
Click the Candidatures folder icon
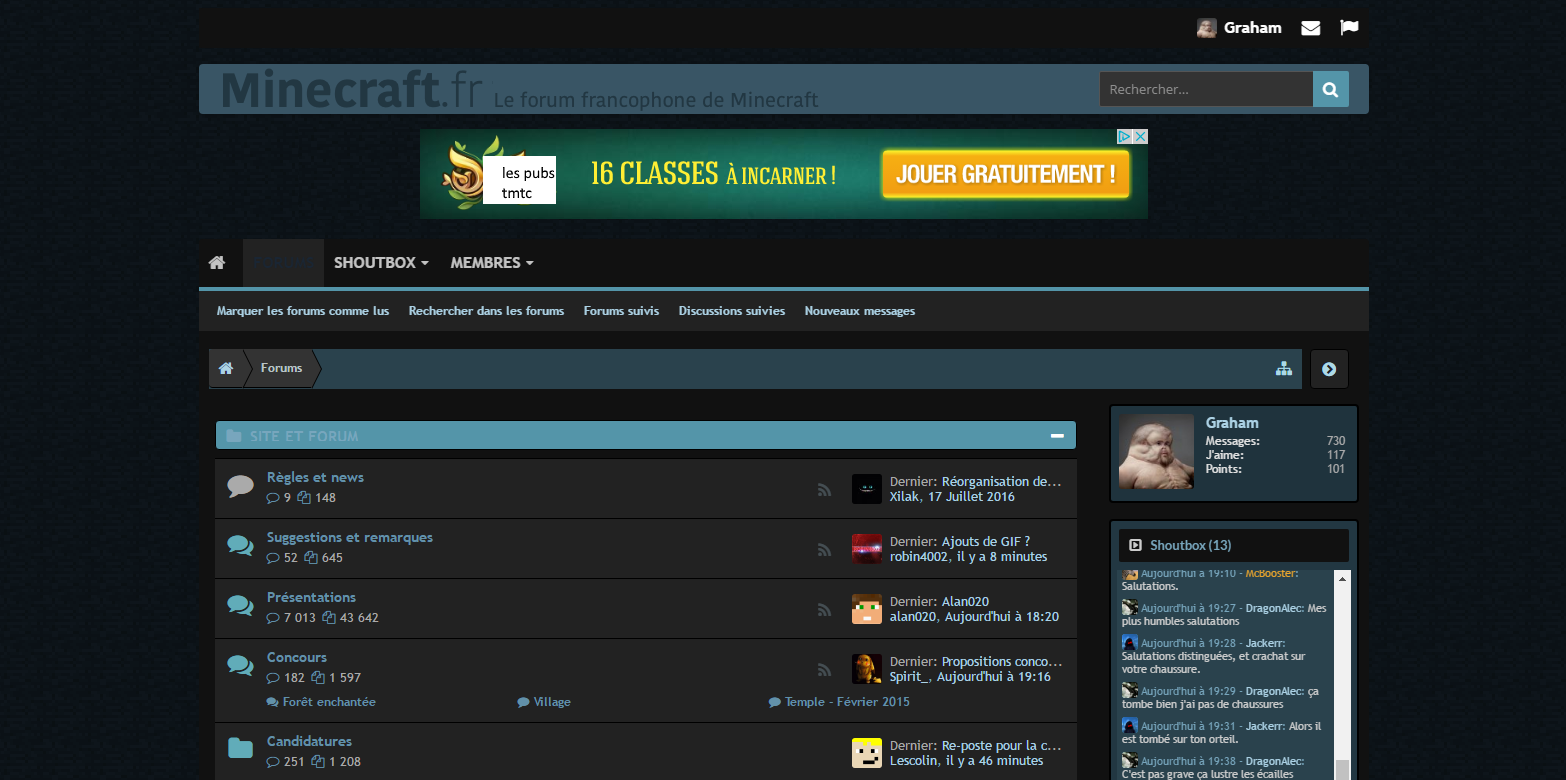coord(240,748)
